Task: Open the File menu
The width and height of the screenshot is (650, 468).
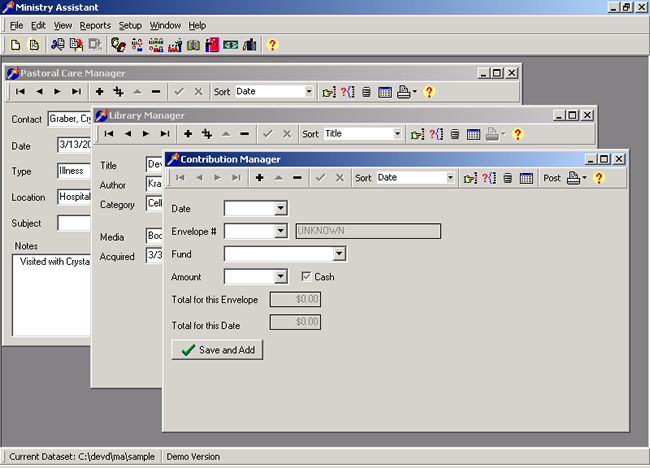Action: [x=16, y=25]
